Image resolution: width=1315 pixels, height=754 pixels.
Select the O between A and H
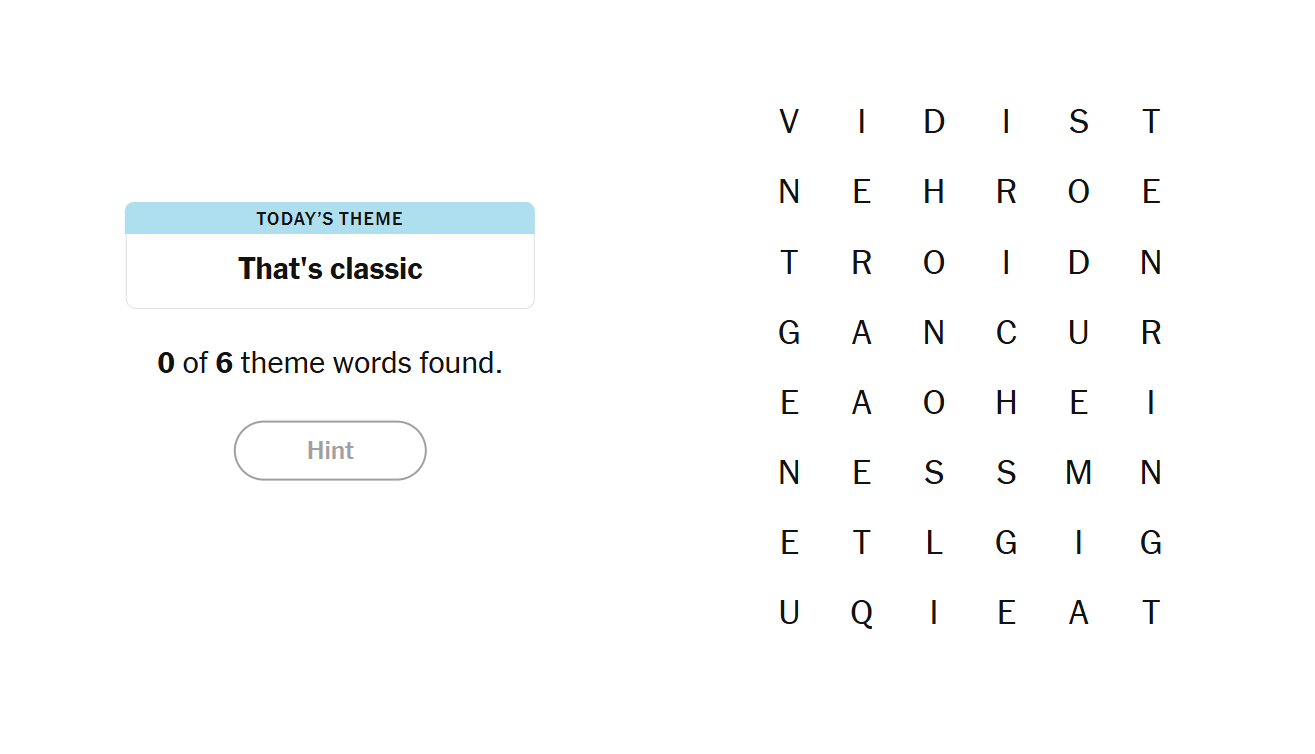pos(934,402)
